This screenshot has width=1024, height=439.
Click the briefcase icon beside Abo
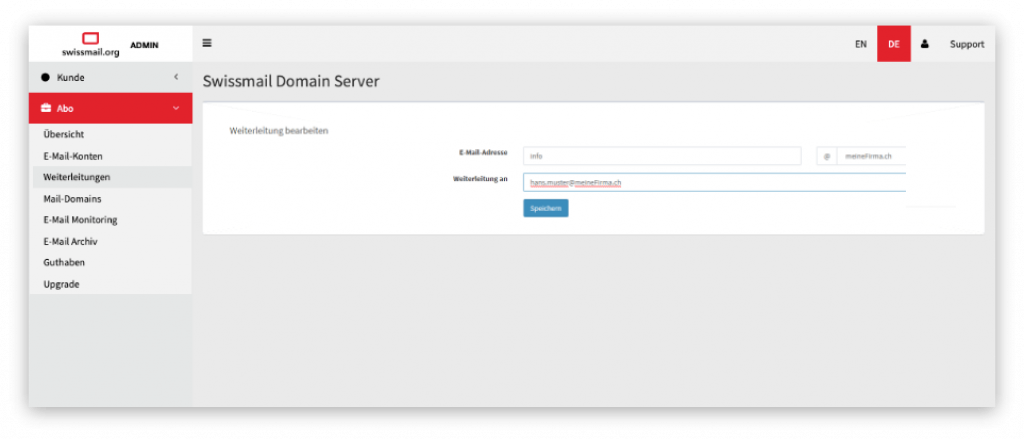(46, 108)
